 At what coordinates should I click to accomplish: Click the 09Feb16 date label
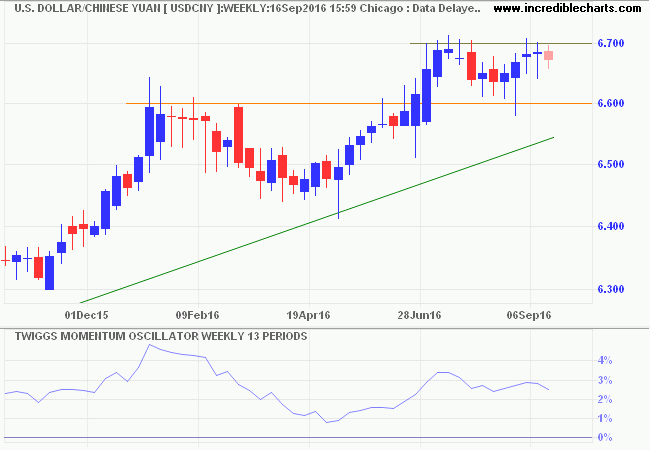pos(197,316)
